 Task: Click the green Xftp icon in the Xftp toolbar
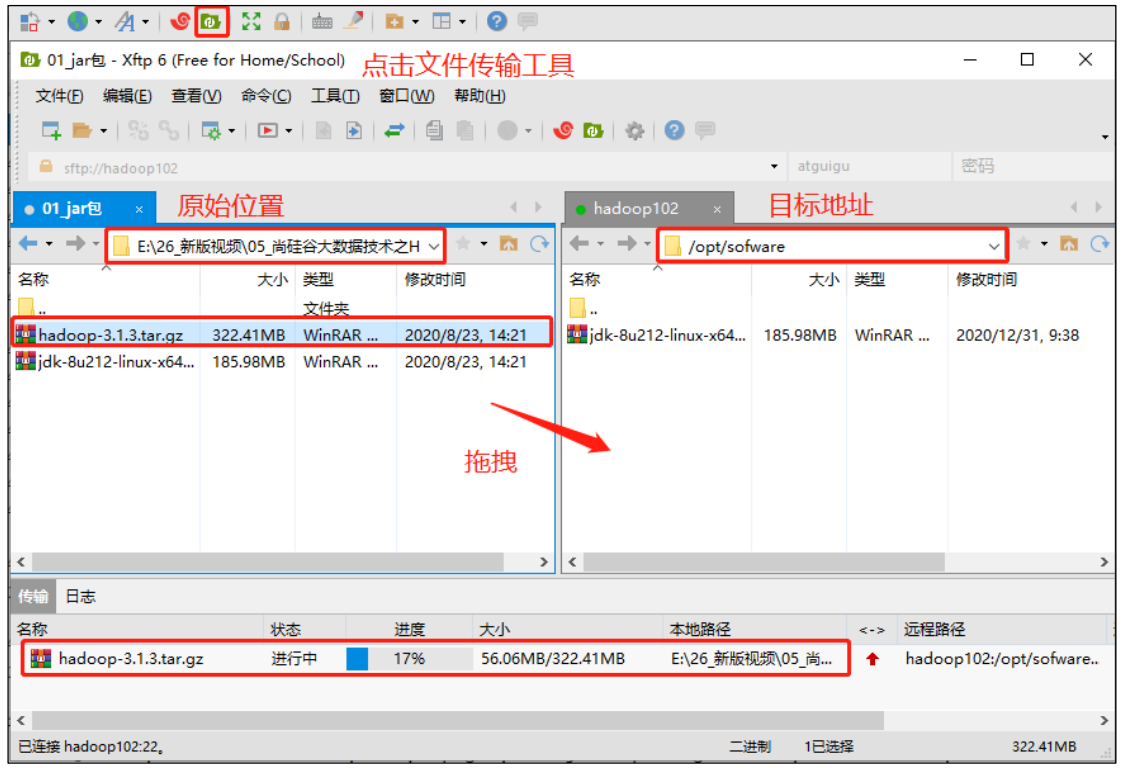point(593,131)
